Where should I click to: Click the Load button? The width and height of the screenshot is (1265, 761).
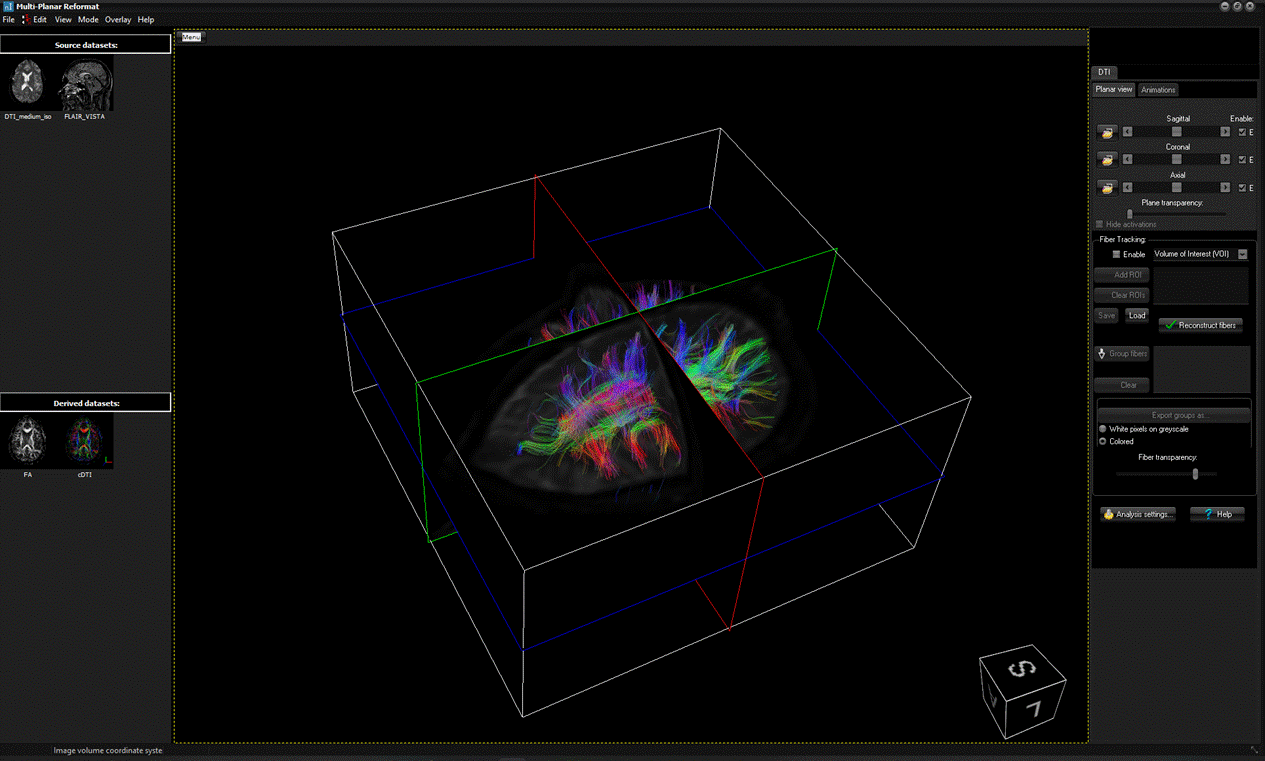pos(1136,316)
